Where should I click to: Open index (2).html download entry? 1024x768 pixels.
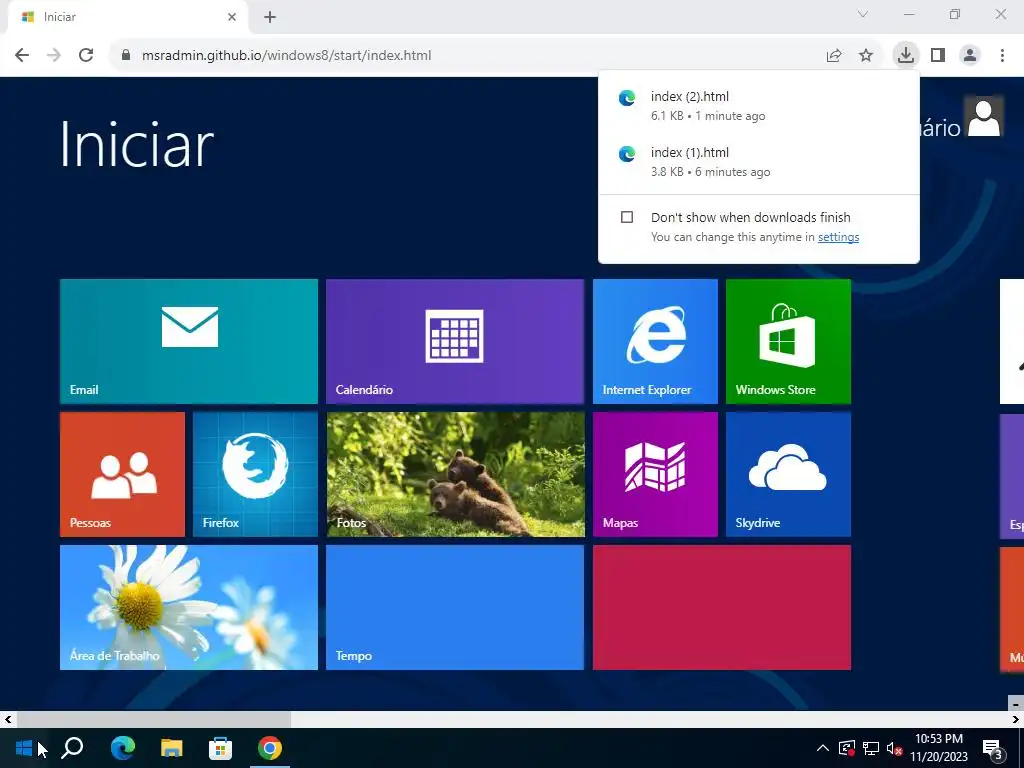759,106
